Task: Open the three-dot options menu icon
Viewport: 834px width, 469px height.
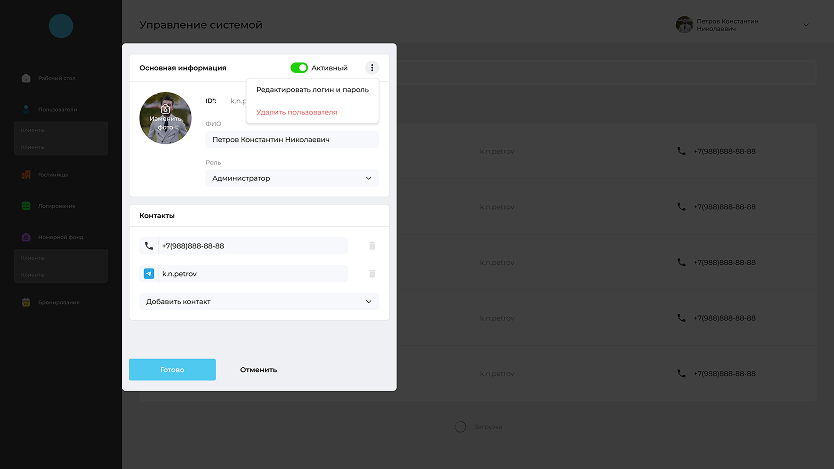Action: 372,68
